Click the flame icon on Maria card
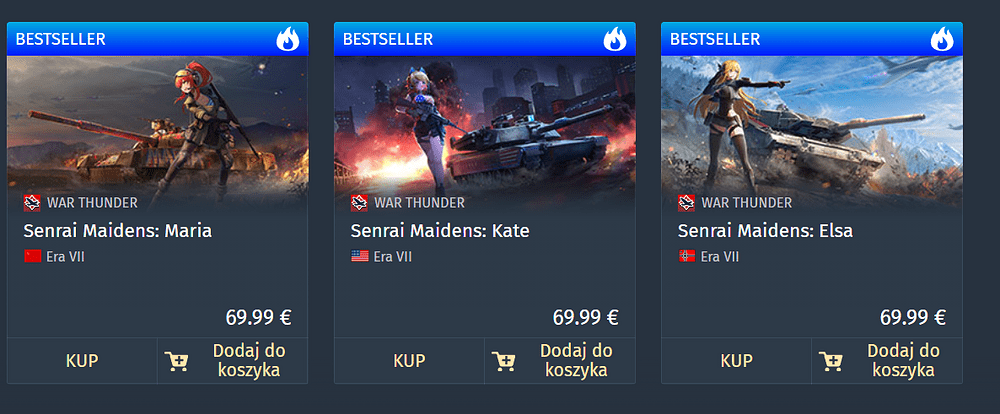 [x=287, y=39]
